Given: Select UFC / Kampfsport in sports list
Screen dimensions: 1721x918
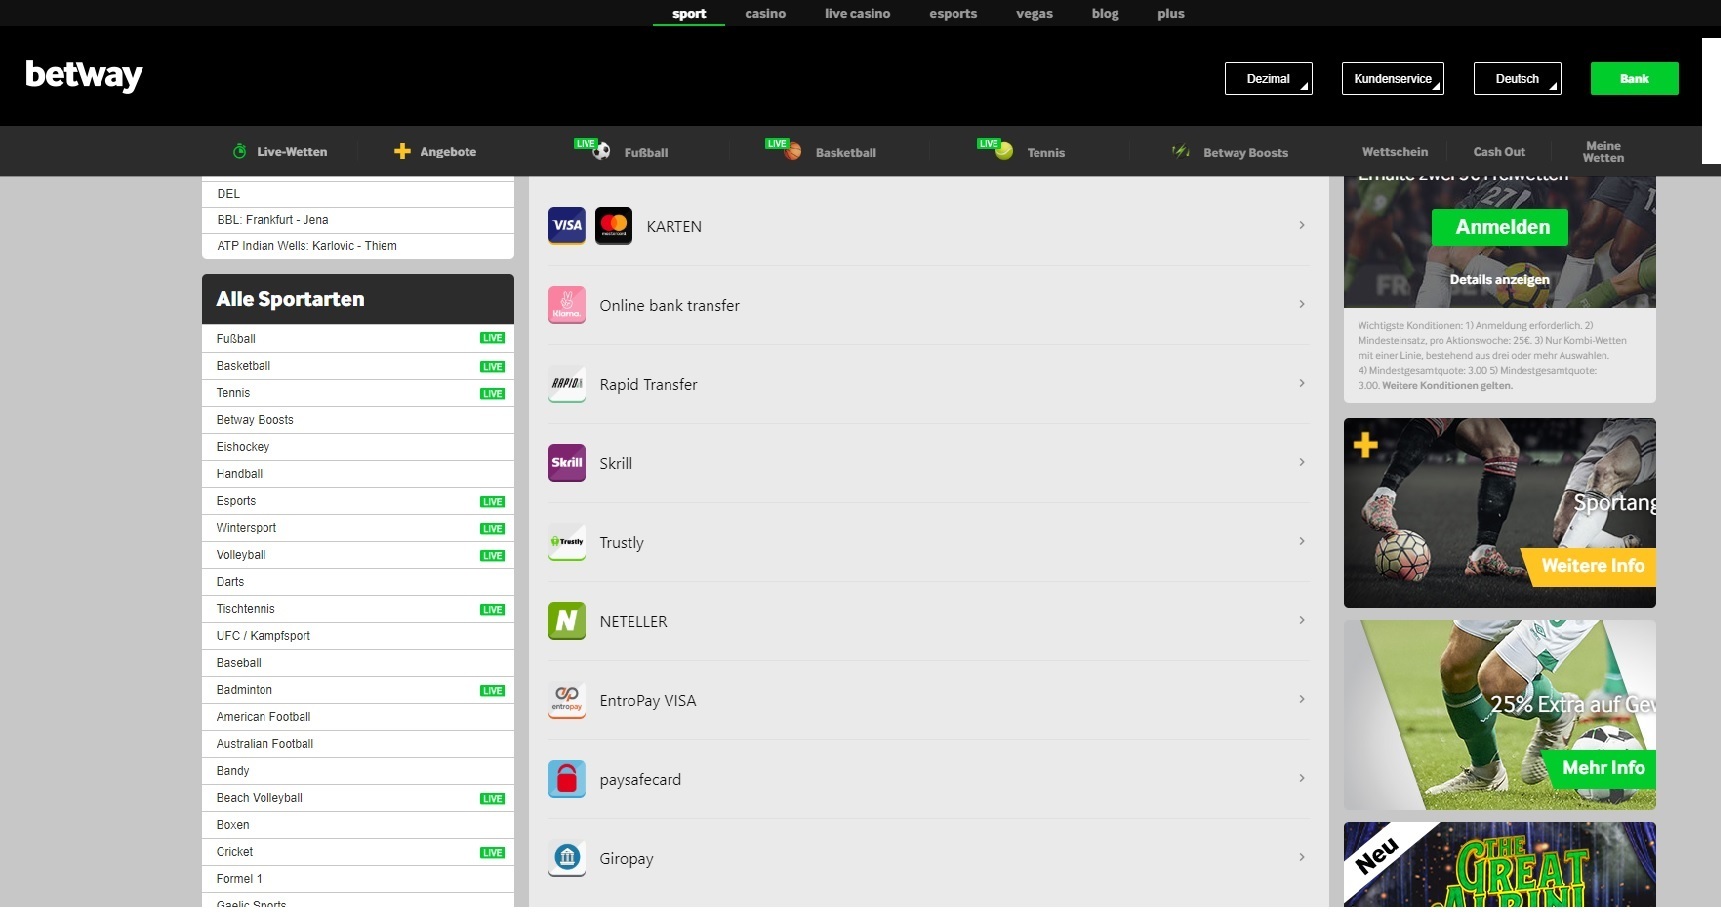Looking at the screenshot, I should tap(358, 636).
